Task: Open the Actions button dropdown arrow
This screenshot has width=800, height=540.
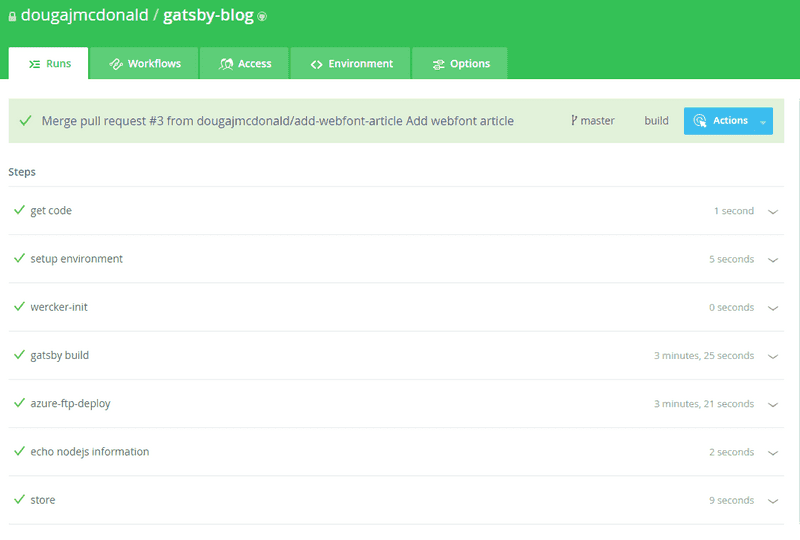Action: [x=763, y=122]
